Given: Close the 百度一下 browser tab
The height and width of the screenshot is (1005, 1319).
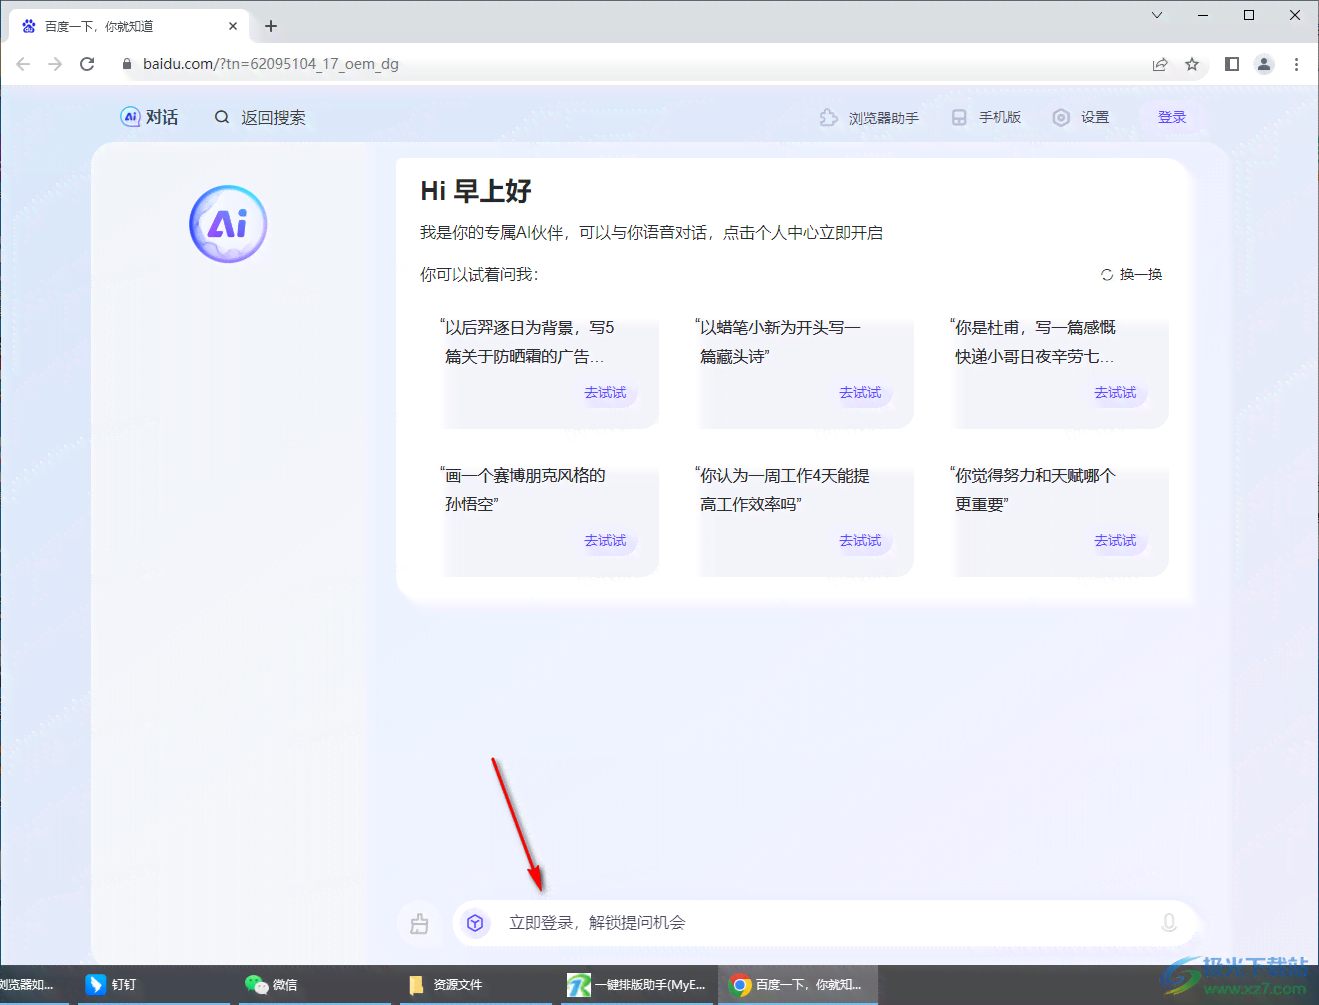Looking at the screenshot, I should [x=233, y=26].
